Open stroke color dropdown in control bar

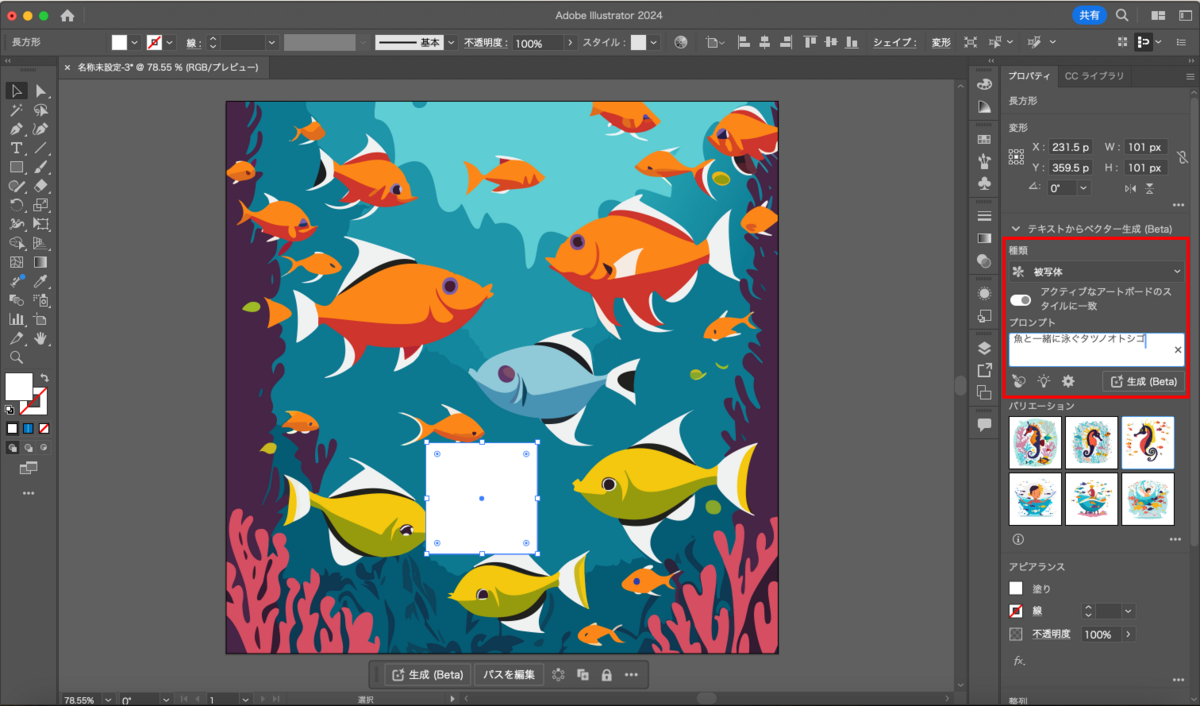pyautogui.click(x=170, y=43)
